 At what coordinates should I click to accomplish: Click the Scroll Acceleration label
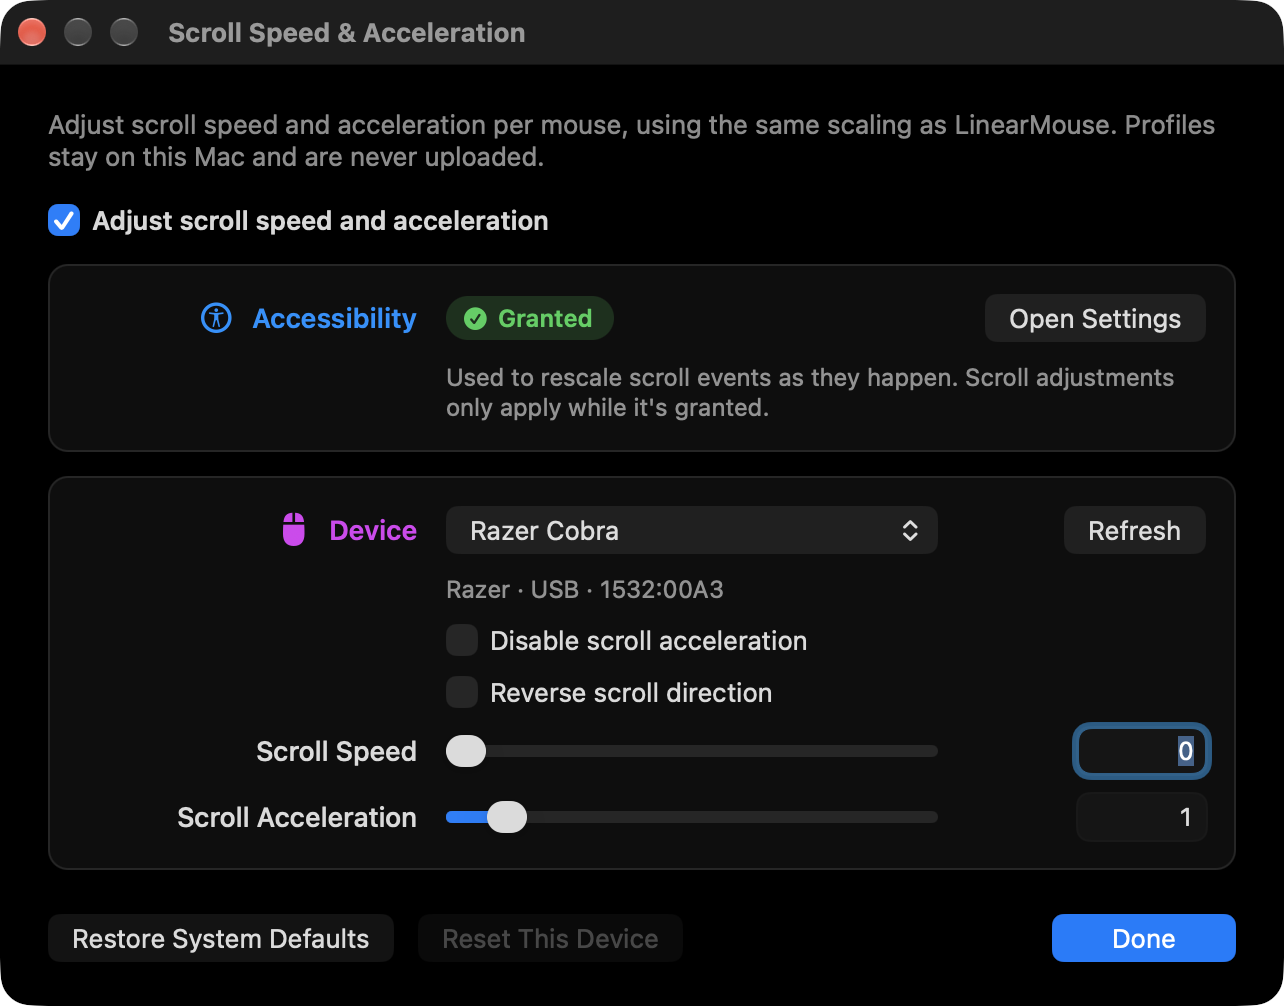pos(297,817)
